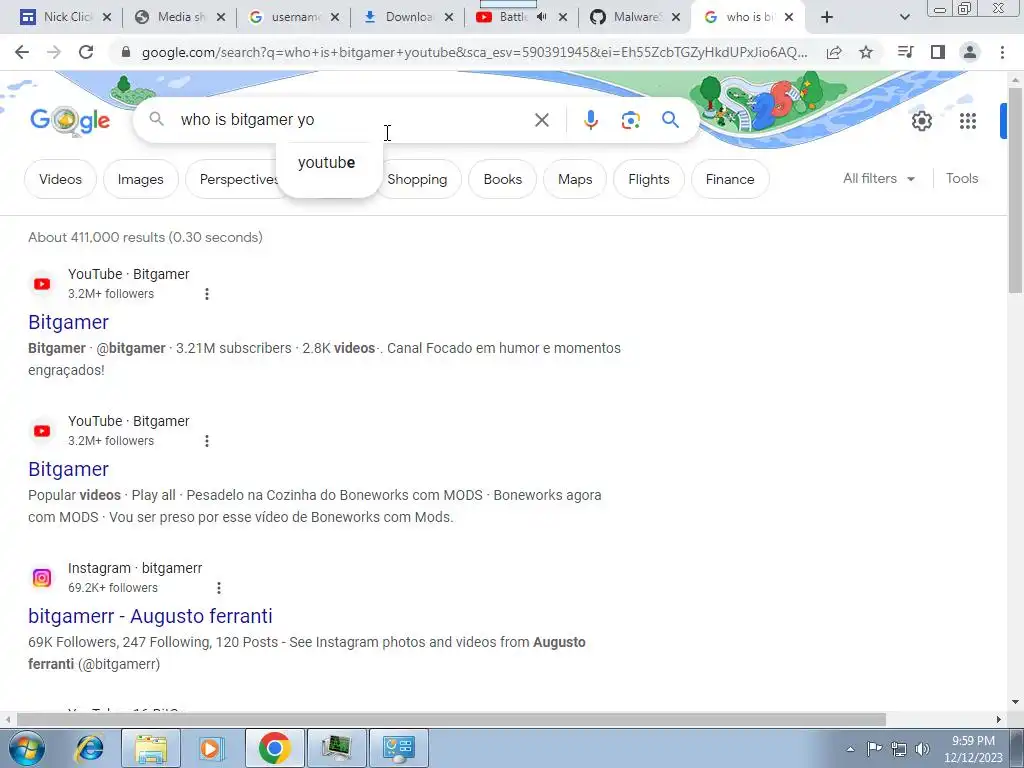Expand the tab search chevron
Image resolution: width=1024 pixels, height=768 pixels.
[x=904, y=17]
